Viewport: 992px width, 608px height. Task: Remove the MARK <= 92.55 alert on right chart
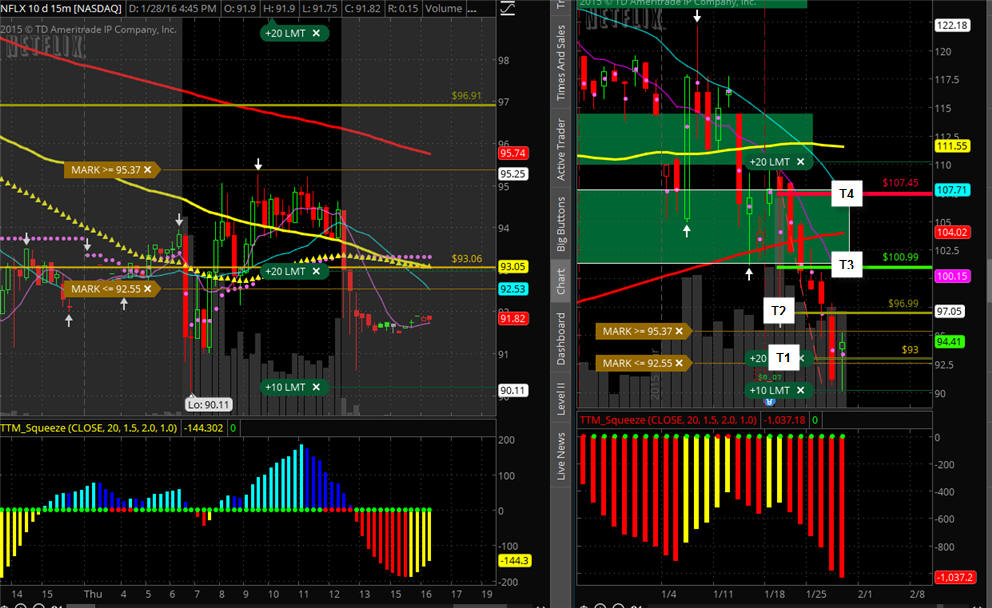pyautogui.click(x=679, y=363)
